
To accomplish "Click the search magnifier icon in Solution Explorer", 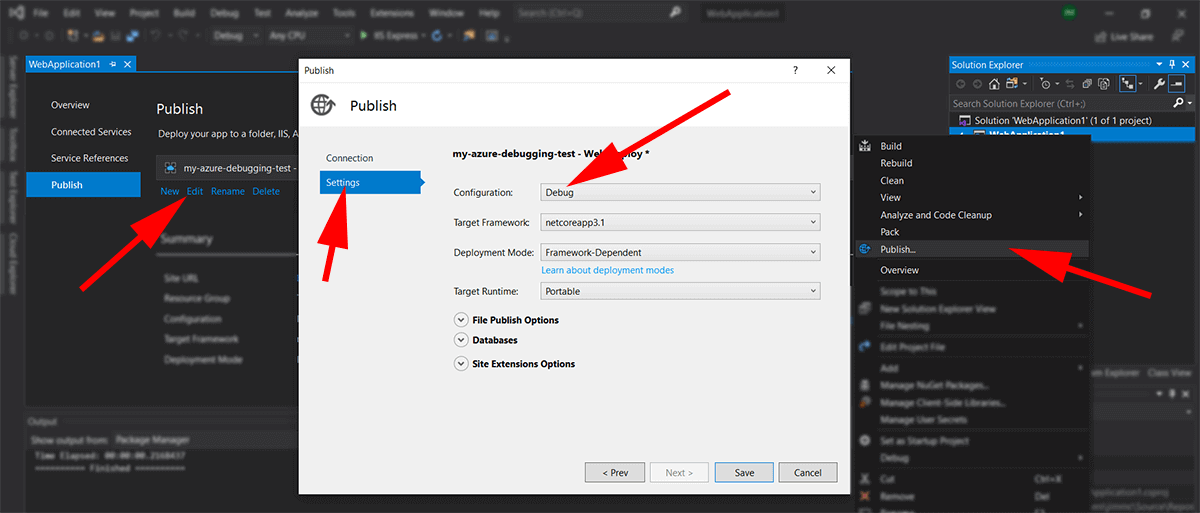I will pos(1177,103).
